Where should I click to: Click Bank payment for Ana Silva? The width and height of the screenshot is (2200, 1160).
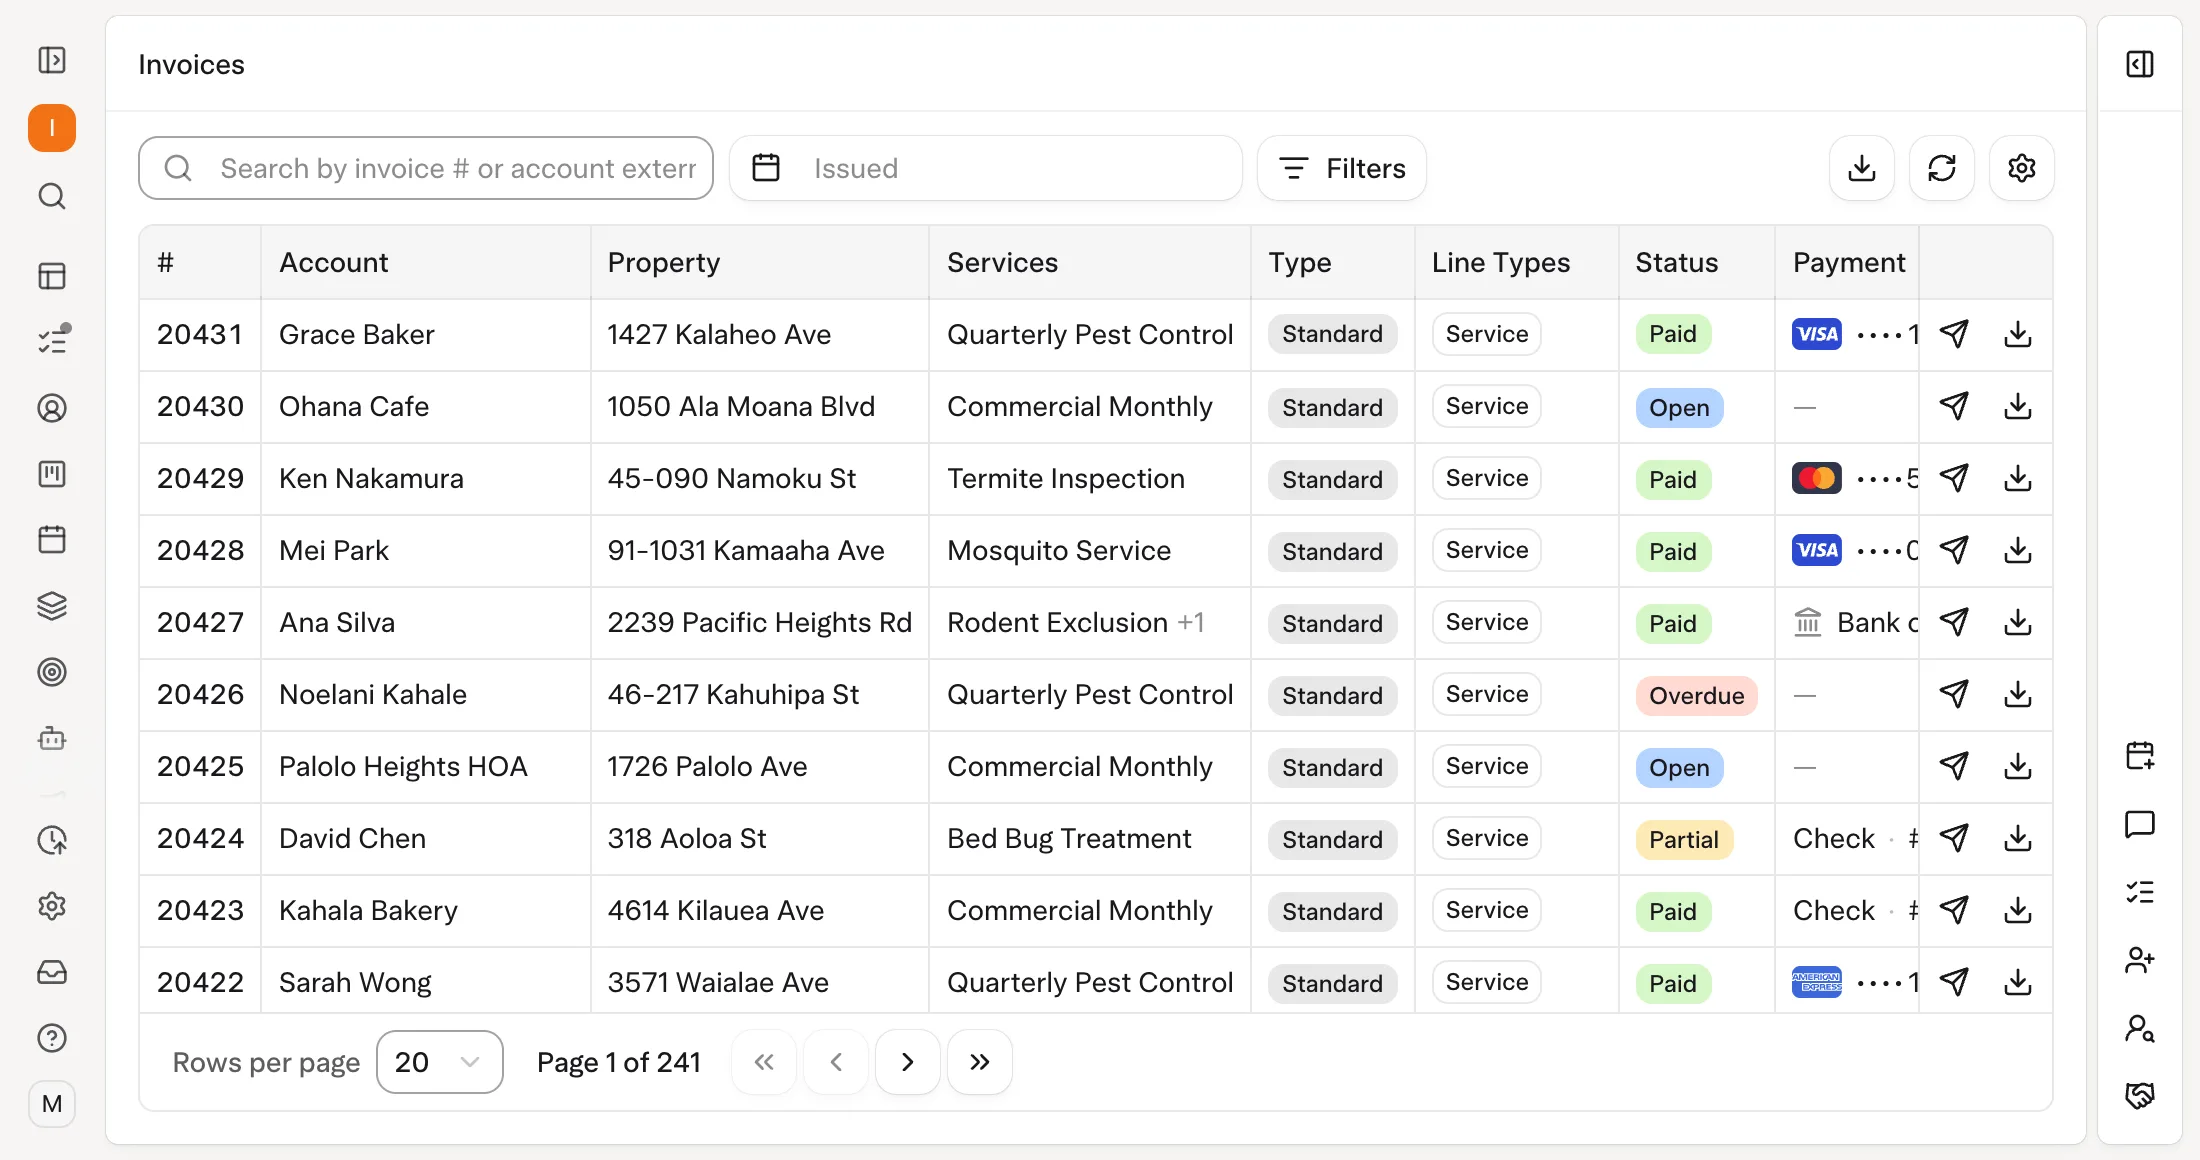click(x=1855, y=622)
